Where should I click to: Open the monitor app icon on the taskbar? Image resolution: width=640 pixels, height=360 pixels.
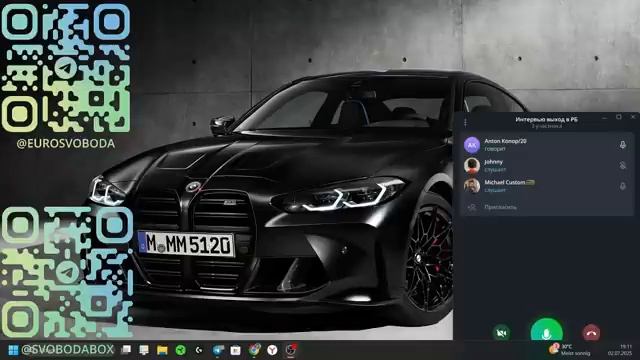tap(144, 350)
